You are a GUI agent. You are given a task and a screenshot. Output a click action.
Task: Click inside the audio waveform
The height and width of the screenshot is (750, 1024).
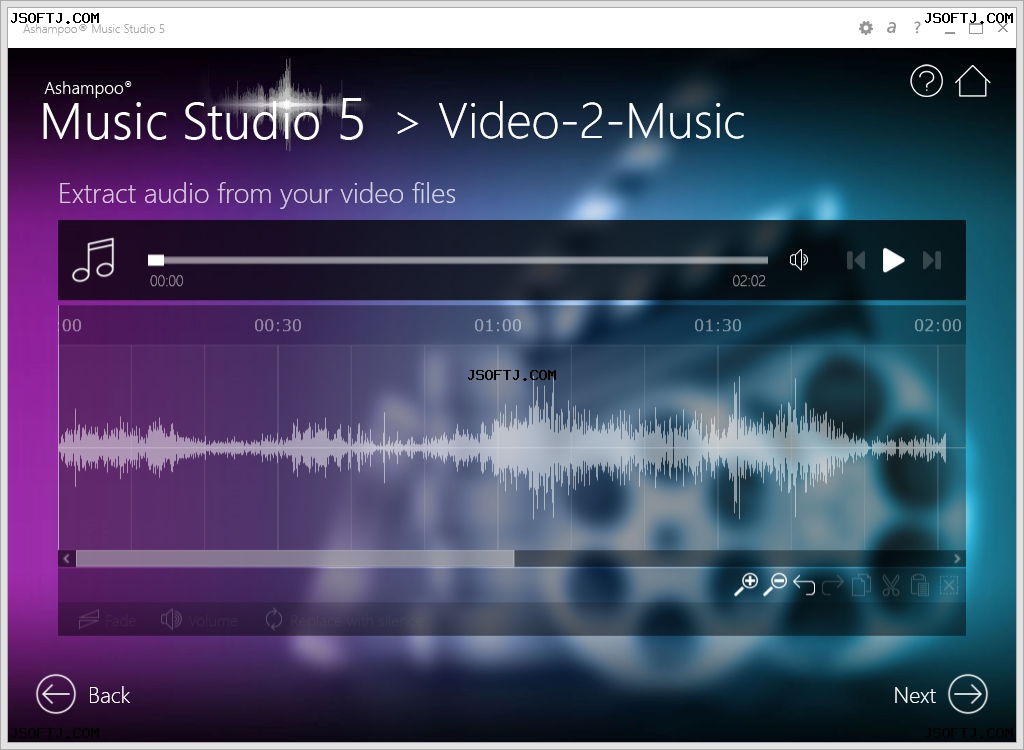(x=511, y=448)
